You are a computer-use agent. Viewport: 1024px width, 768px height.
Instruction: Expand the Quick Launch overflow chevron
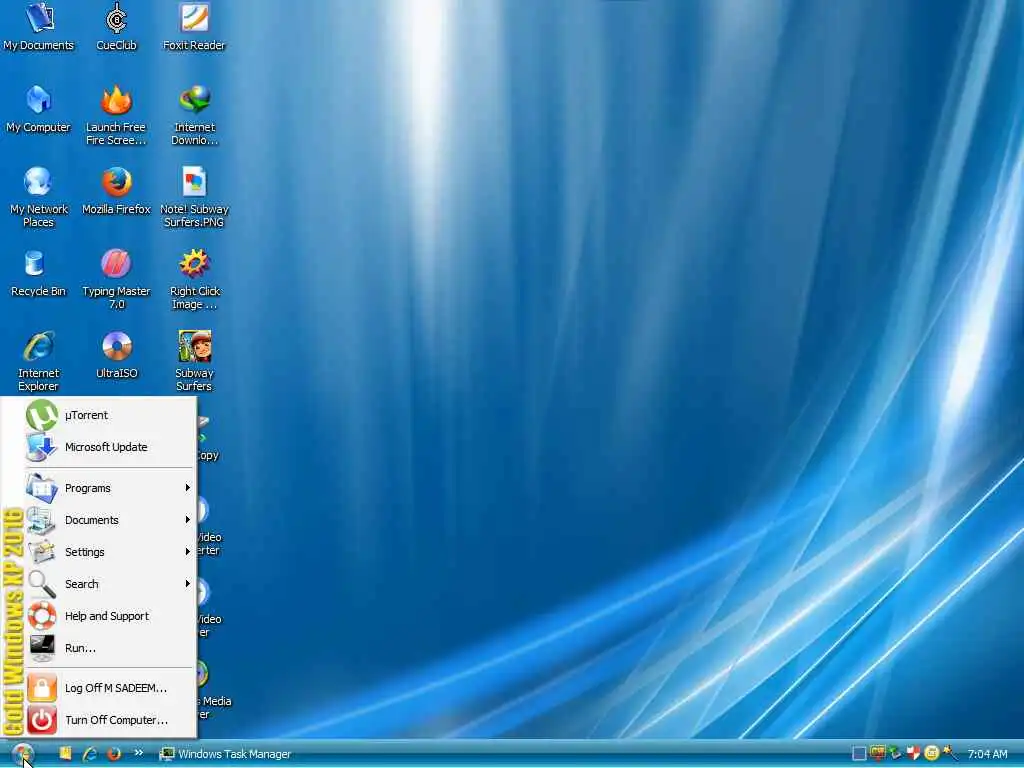[x=138, y=753]
